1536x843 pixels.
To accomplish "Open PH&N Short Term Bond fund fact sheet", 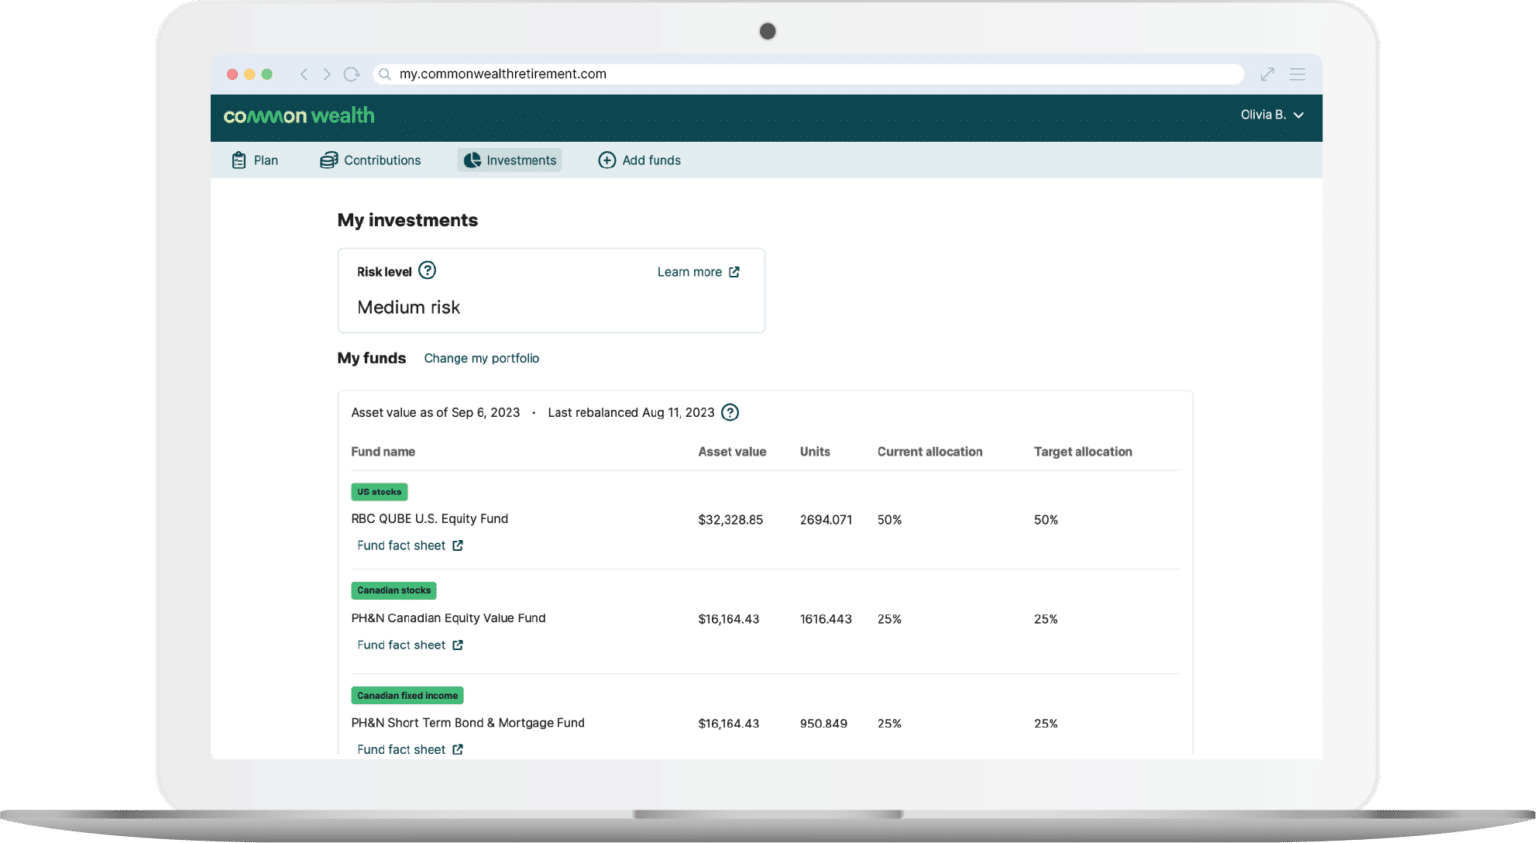I will [410, 749].
